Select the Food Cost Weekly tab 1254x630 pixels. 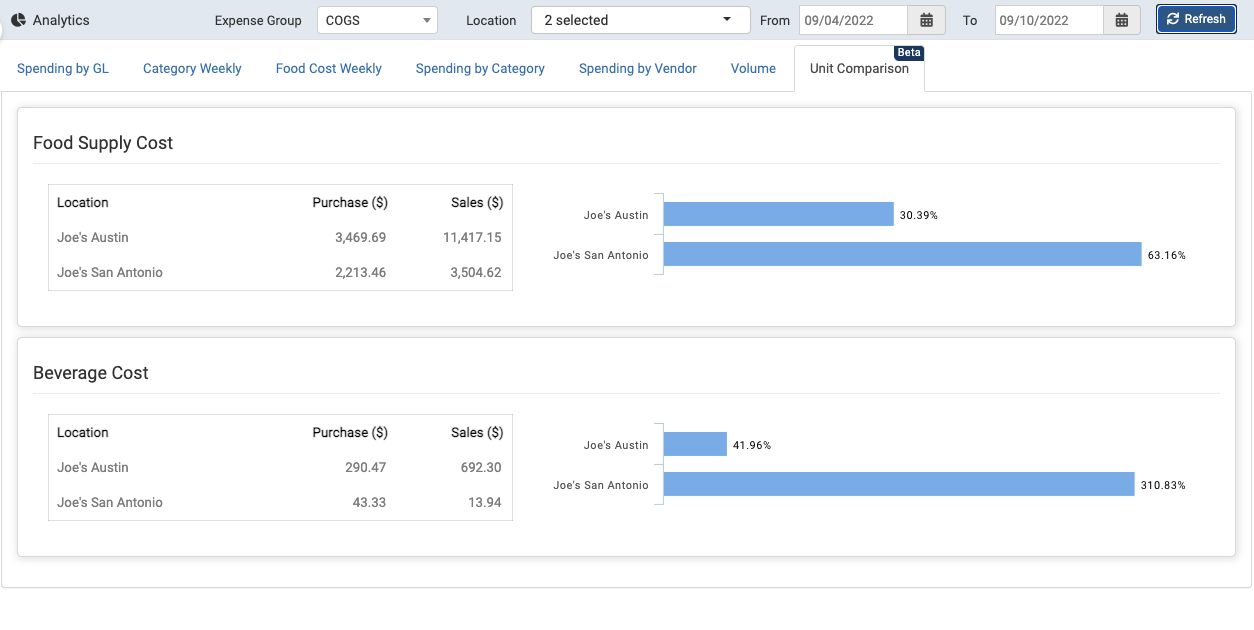pyautogui.click(x=328, y=68)
